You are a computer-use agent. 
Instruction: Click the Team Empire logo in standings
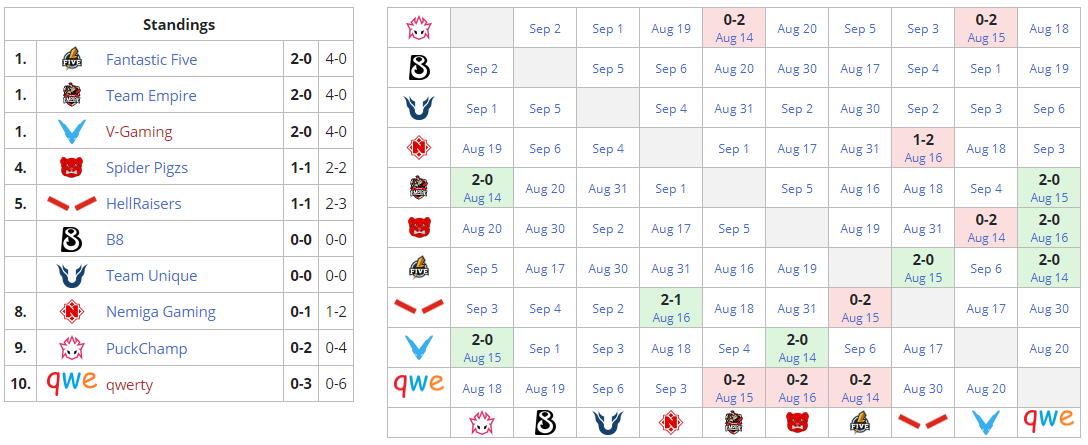tap(71, 96)
